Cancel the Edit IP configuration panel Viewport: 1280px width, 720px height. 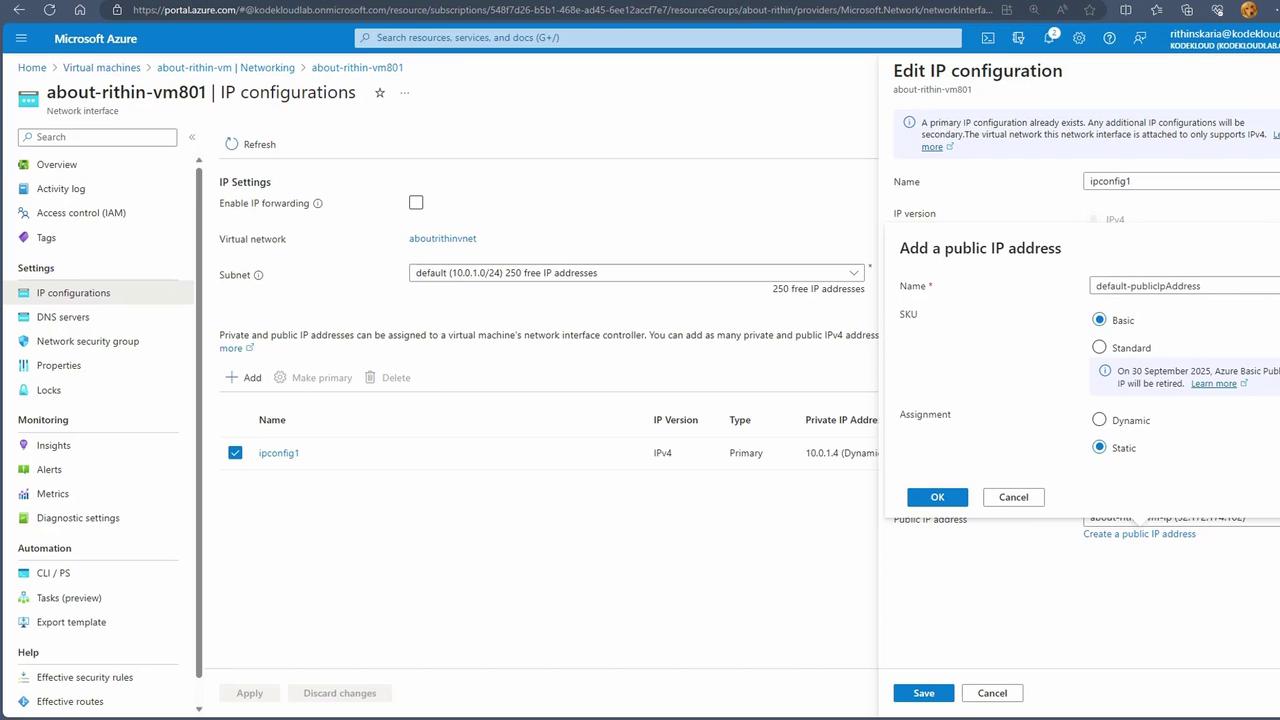[x=992, y=693]
